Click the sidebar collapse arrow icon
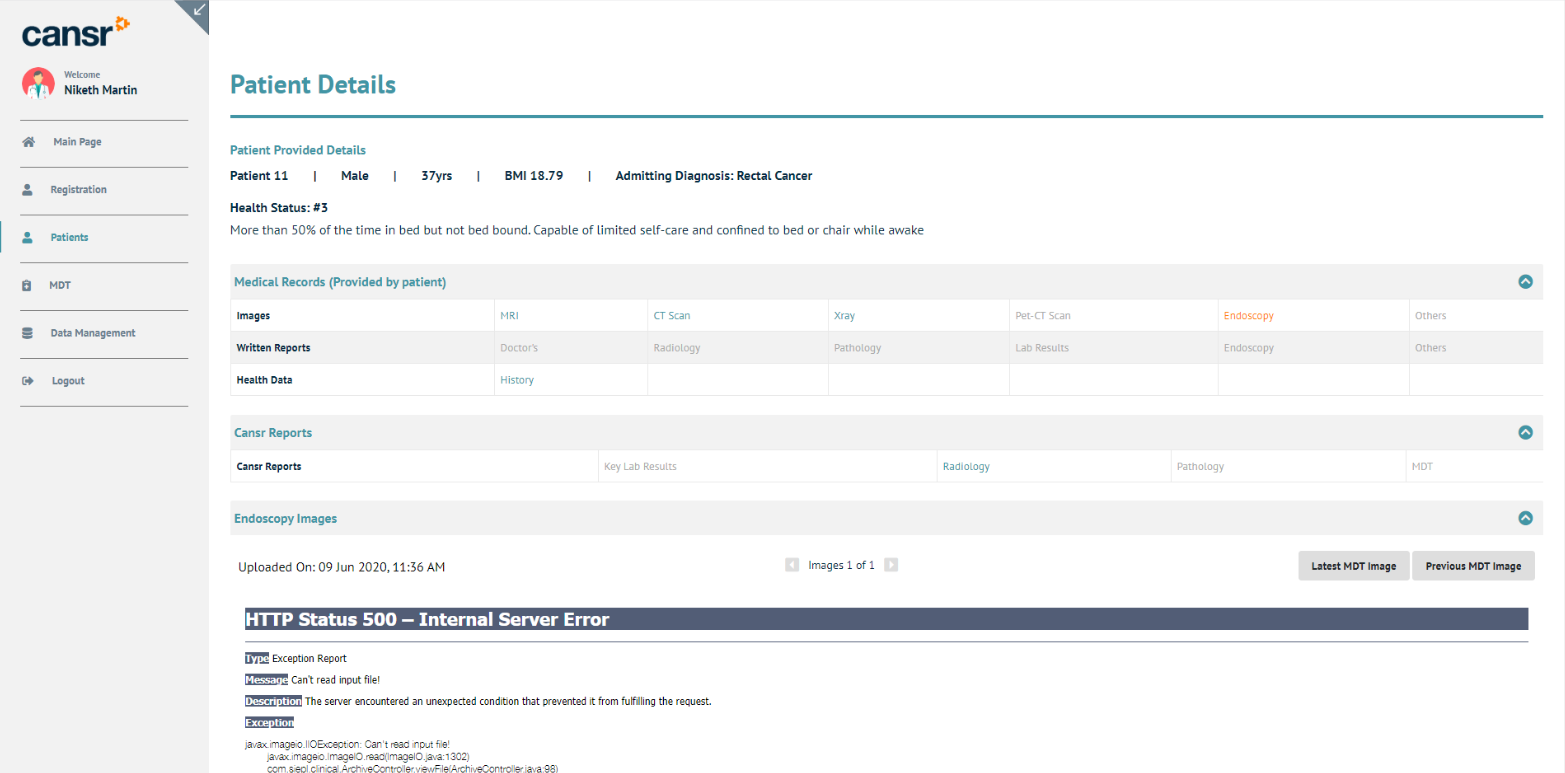Image resolution: width=1565 pixels, height=773 pixels. click(x=198, y=10)
